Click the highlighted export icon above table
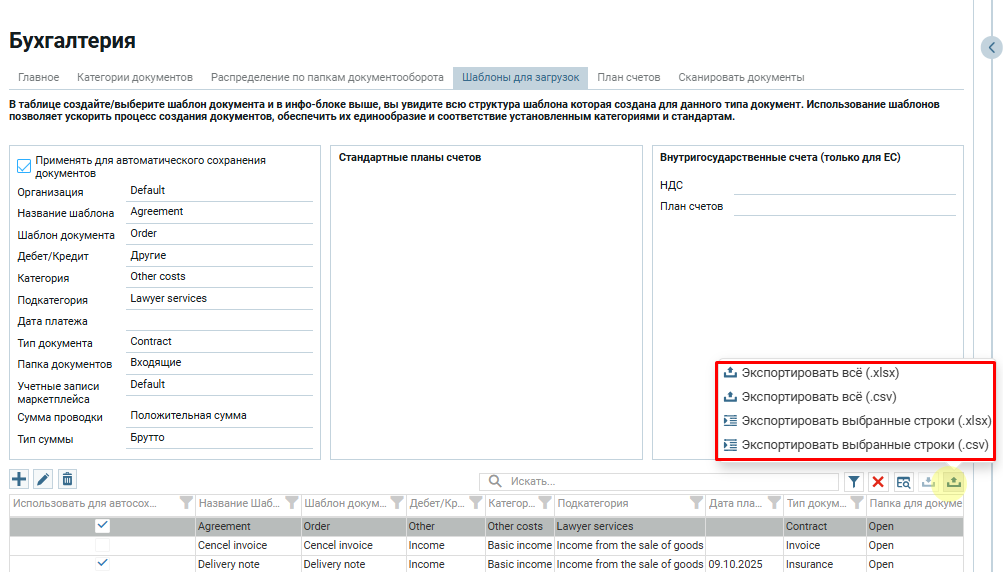The height and width of the screenshot is (572, 1003). coord(953,482)
